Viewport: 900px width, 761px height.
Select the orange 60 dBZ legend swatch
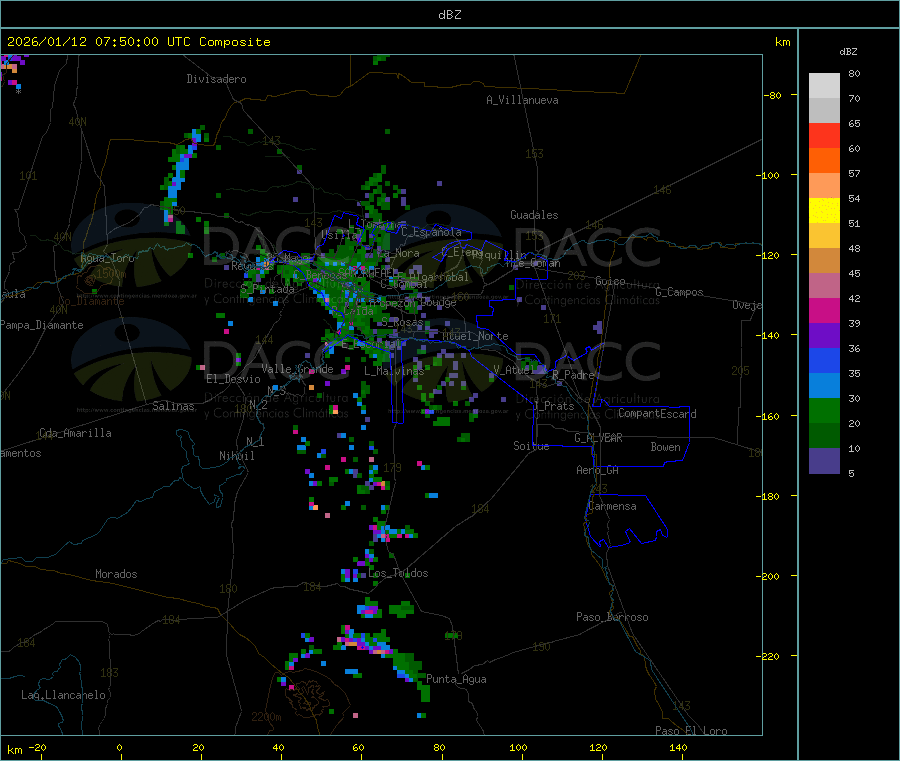coord(824,160)
